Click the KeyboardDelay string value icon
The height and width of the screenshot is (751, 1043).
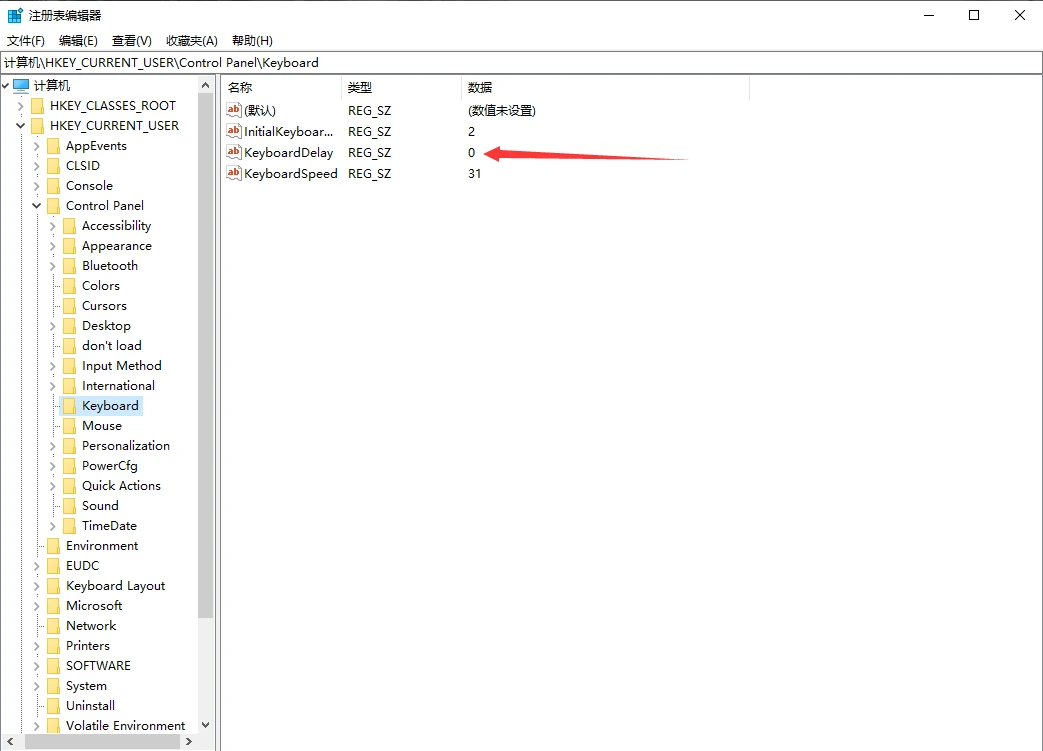coord(234,153)
